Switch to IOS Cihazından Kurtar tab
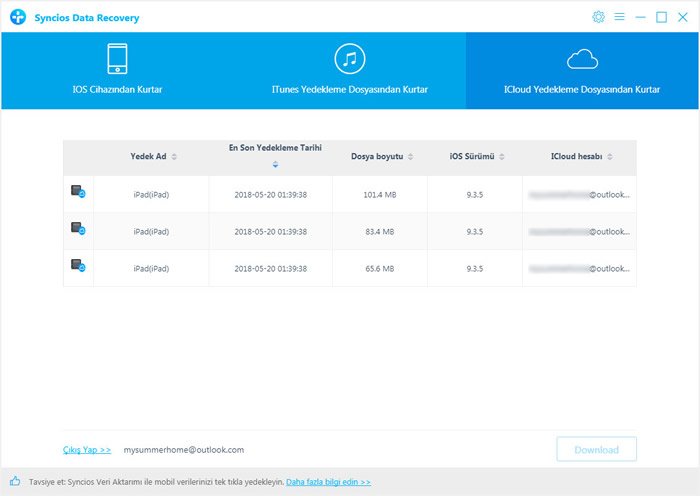The height and width of the screenshot is (496, 700). [x=117, y=71]
